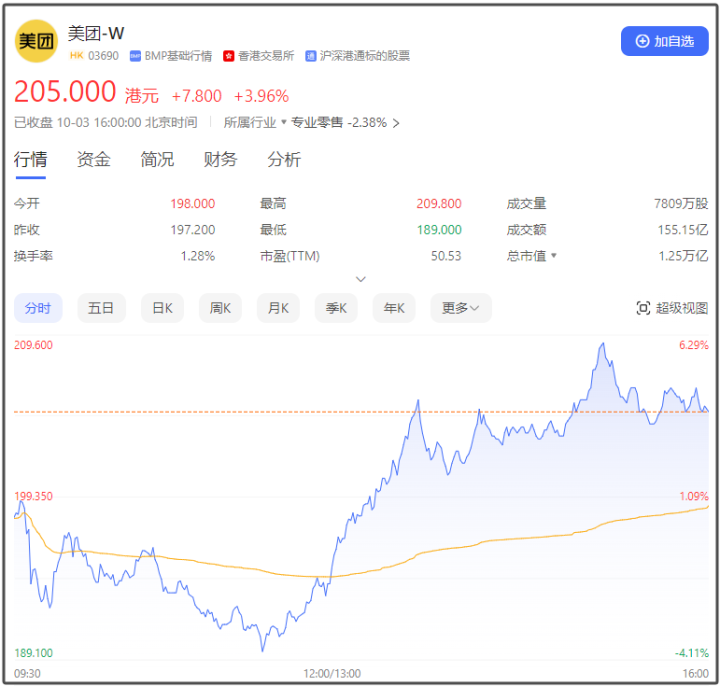Click 换手率 value 1.28%
720x686 pixels.
point(198,256)
